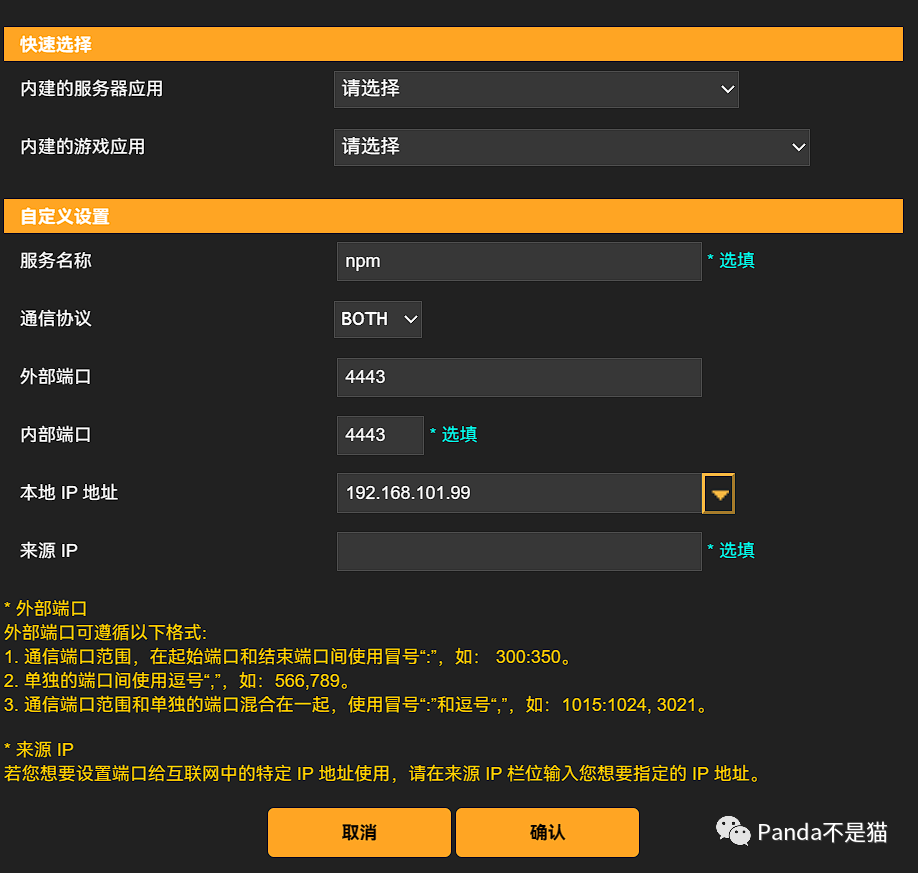The width and height of the screenshot is (918, 873).
Task: Open the 内建的游戏应用 dropdown
Action: coord(571,147)
